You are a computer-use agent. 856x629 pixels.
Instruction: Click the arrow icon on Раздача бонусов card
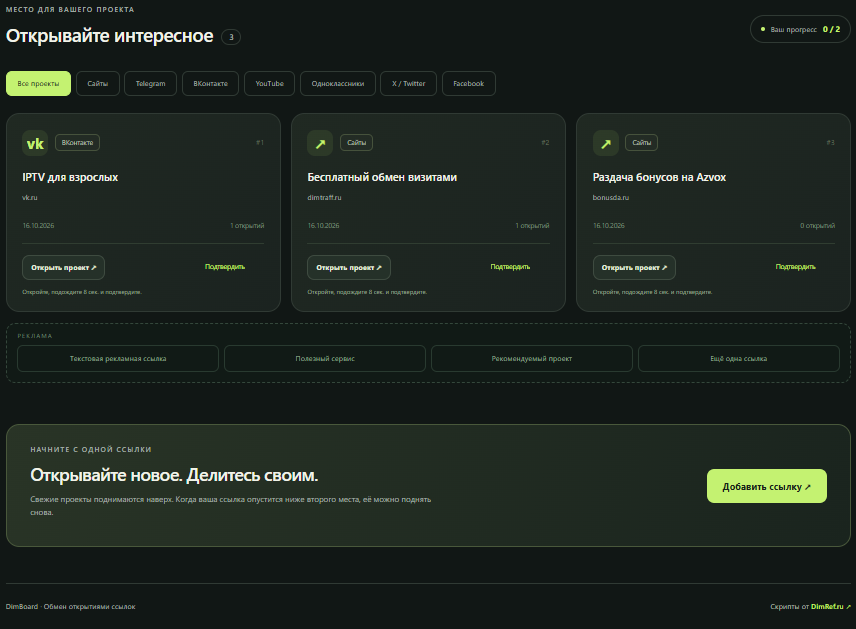pyautogui.click(x=605, y=143)
